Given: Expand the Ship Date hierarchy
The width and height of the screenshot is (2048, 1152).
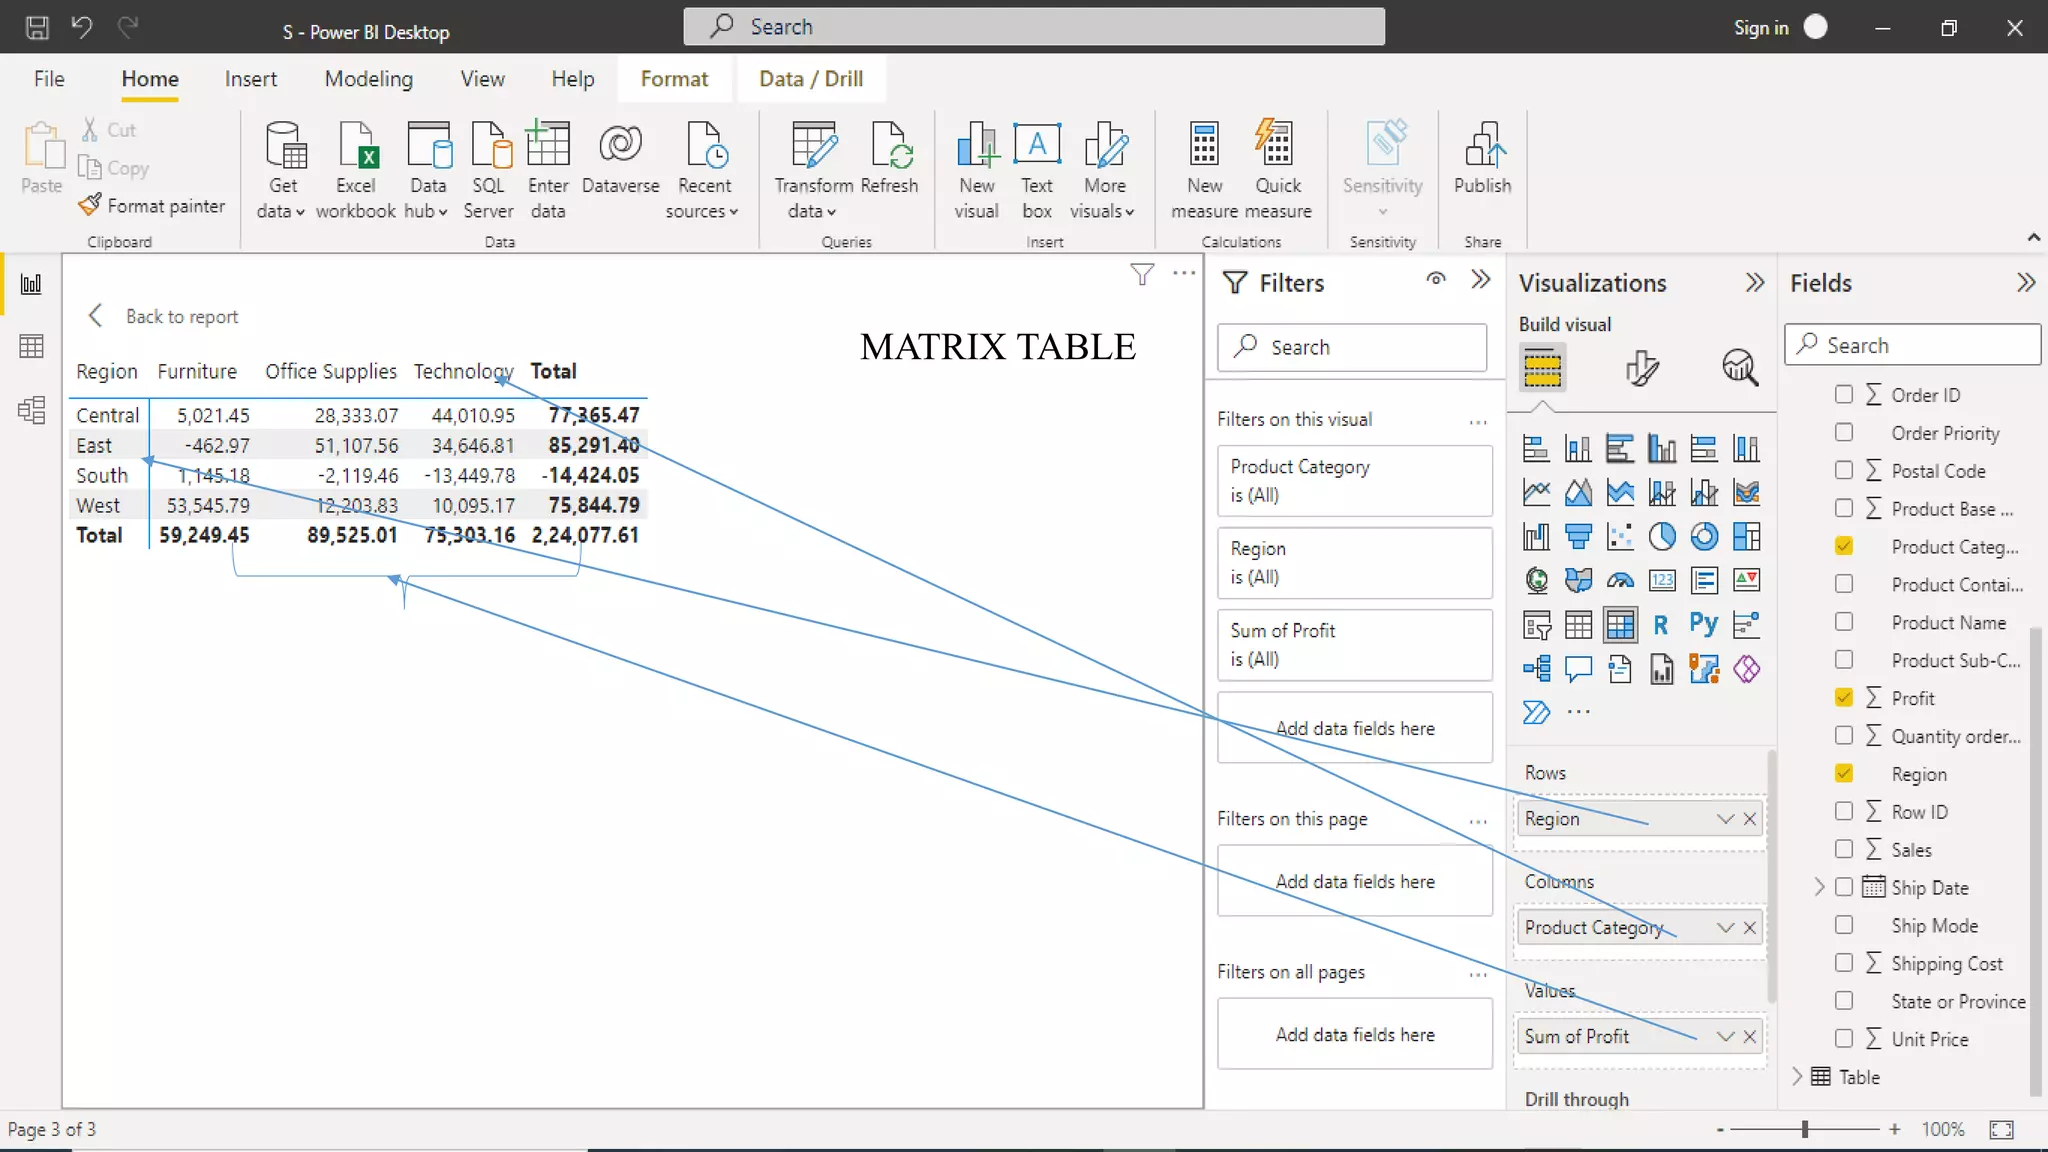Looking at the screenshot, I should click(x=1819, y=887).
